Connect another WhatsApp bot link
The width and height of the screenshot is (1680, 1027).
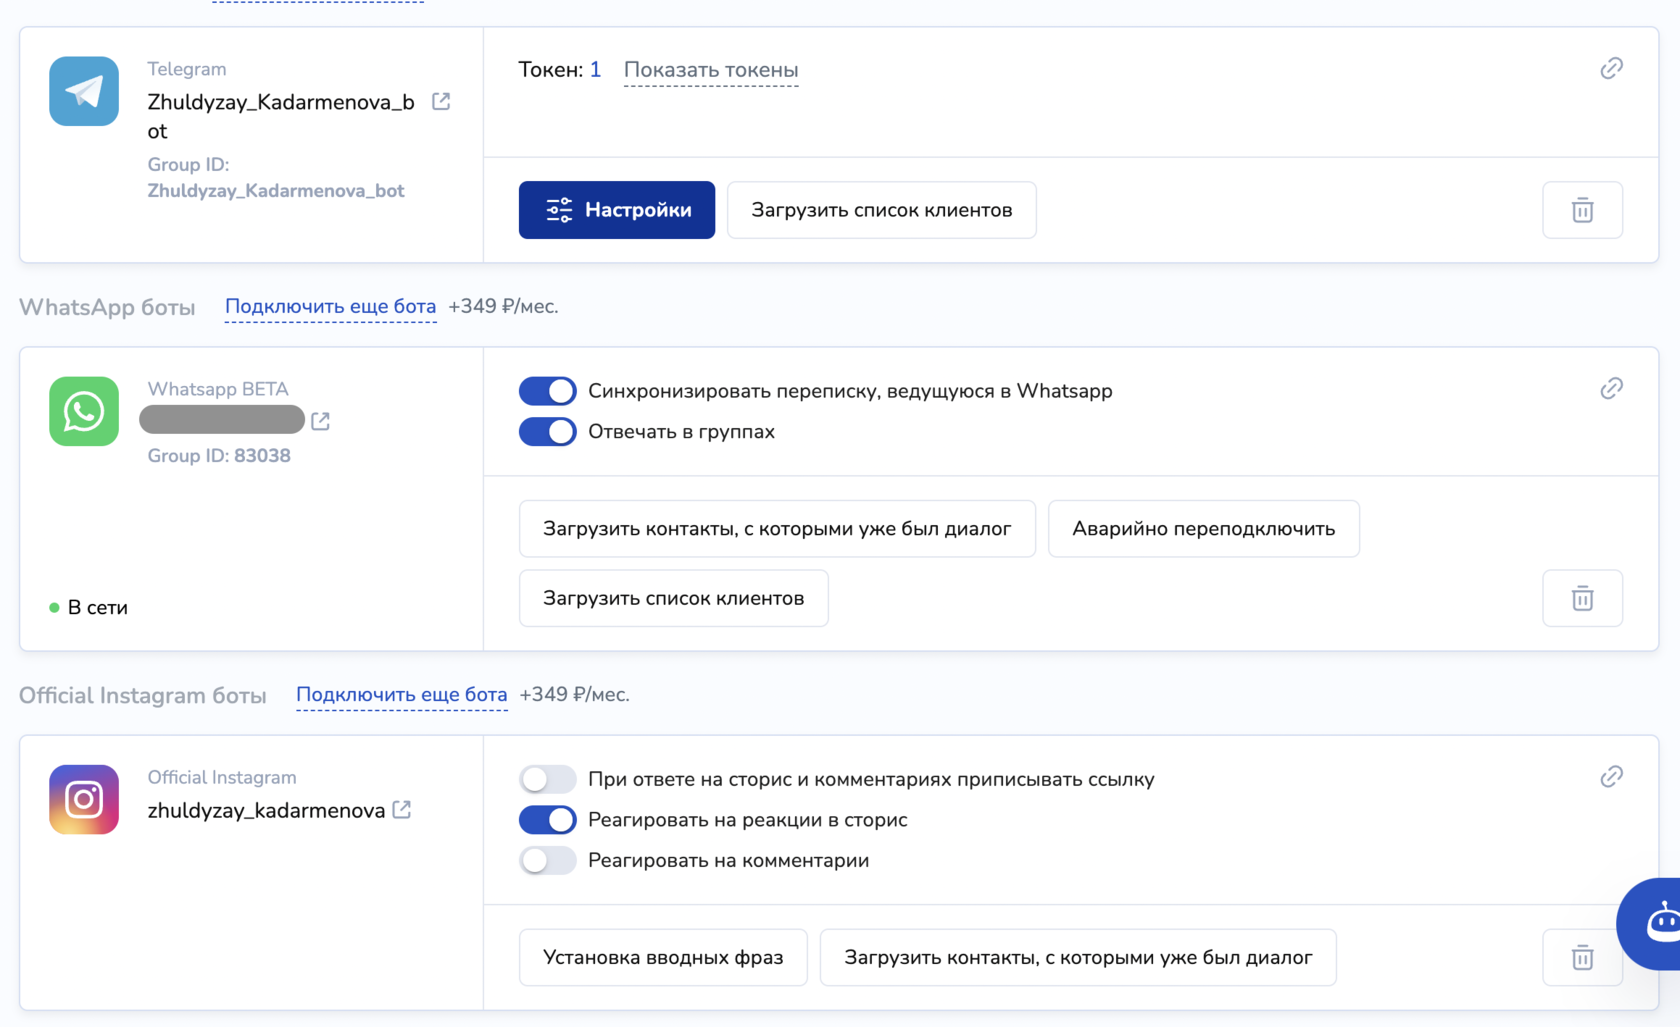[x=330, y=306]
